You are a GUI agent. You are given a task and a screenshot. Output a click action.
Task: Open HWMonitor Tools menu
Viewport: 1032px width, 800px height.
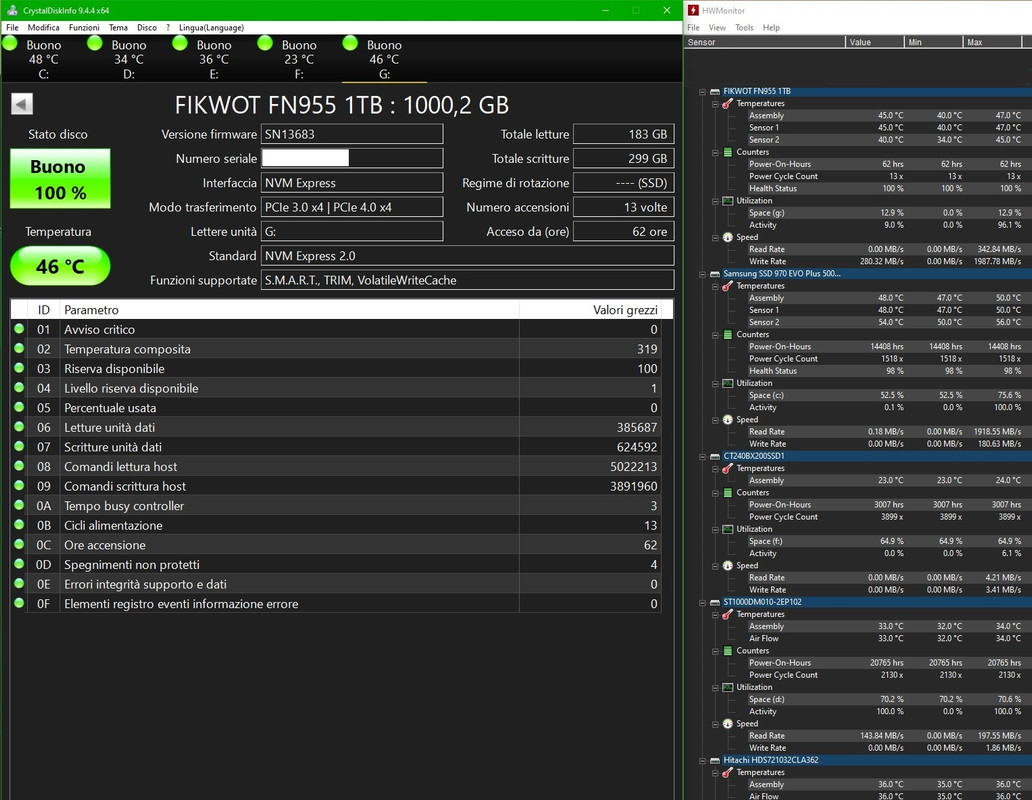[x=744, y=28]
